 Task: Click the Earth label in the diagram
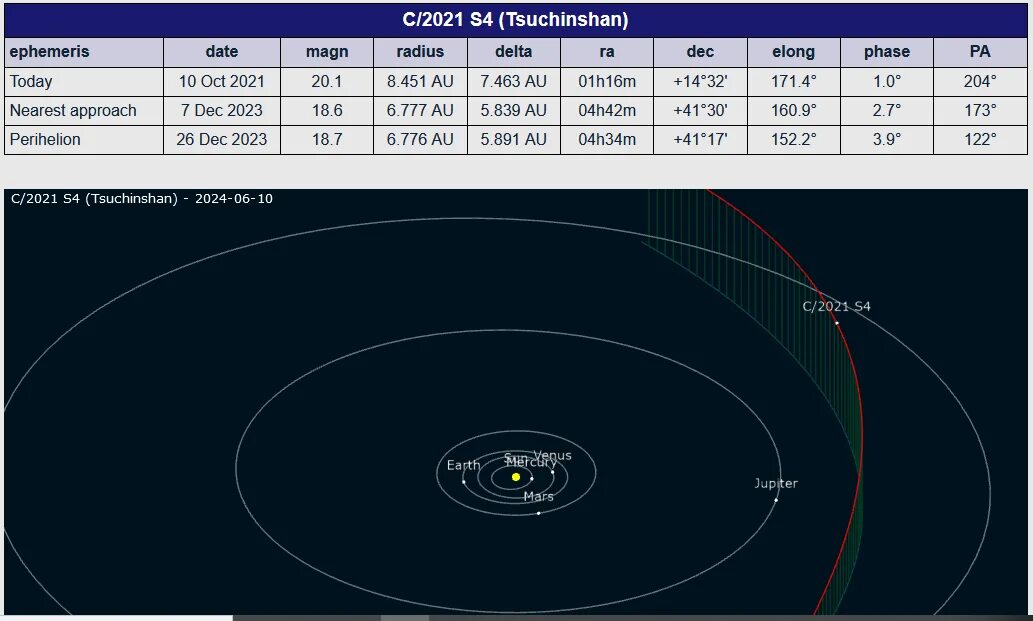(x=463, y=465)
